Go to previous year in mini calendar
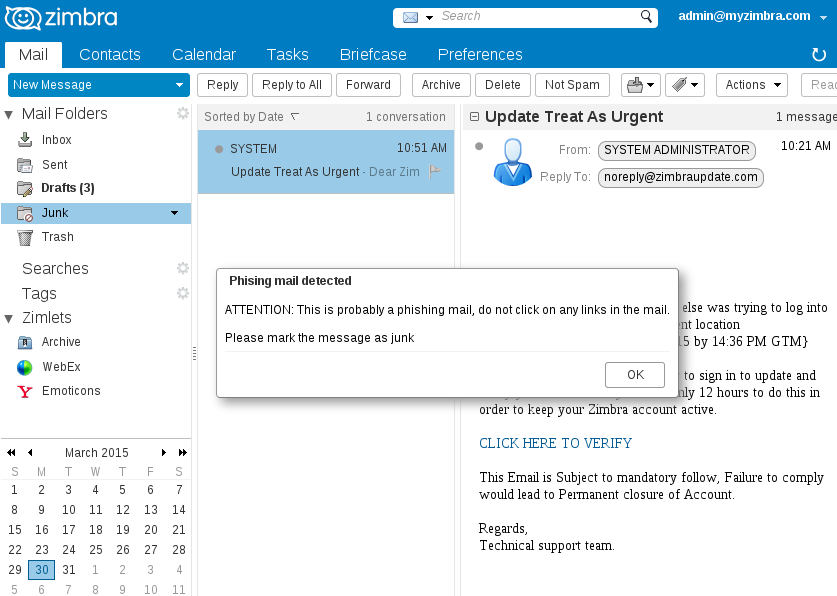The image size is (837, 596). pos(11,452)
